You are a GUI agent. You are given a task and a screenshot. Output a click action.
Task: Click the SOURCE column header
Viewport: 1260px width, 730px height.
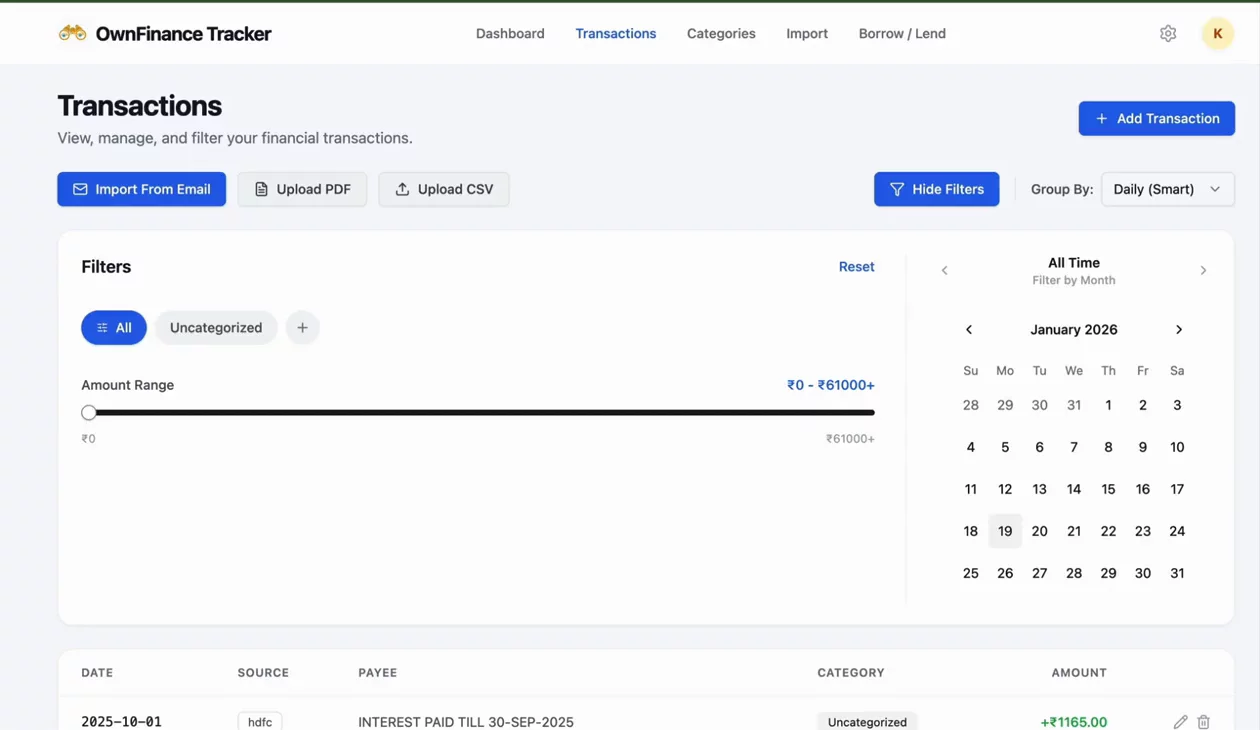(x=263, y=673)
